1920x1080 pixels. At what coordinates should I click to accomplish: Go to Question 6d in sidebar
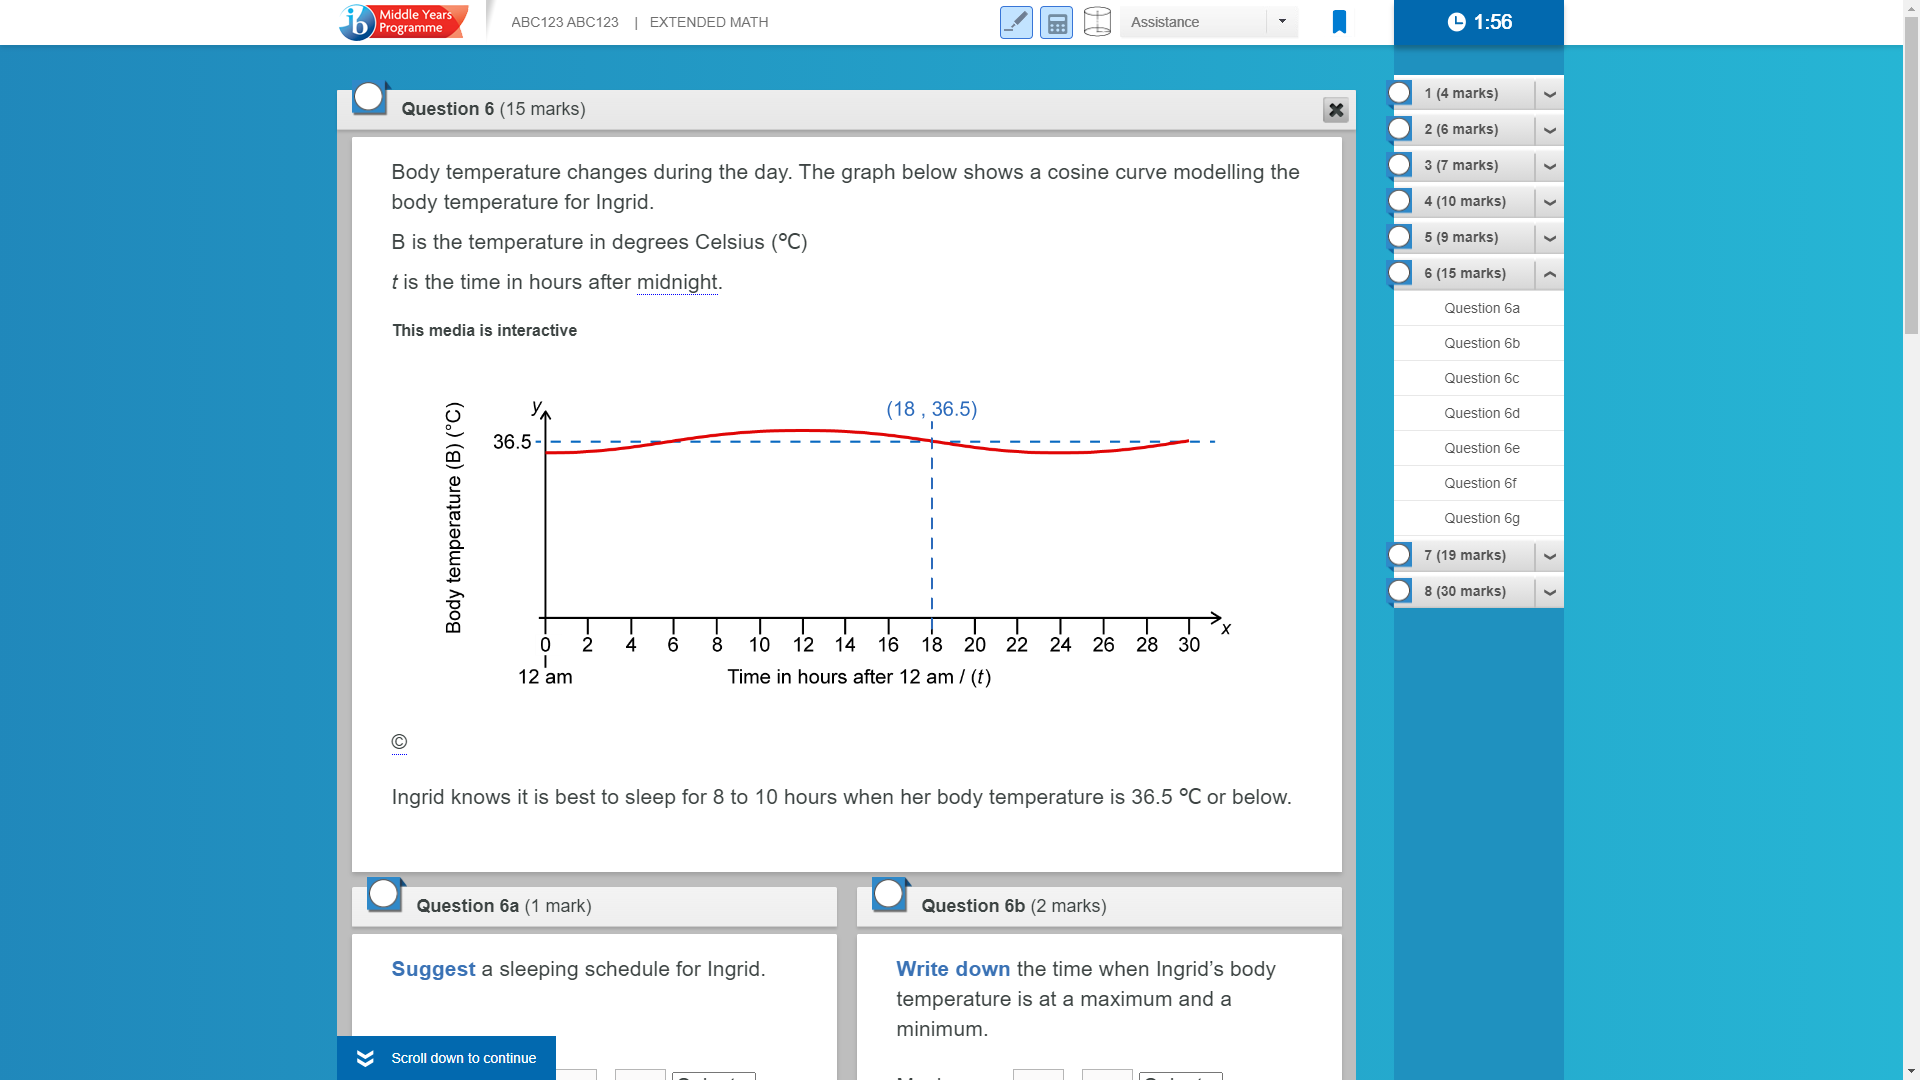point(1479,413)
